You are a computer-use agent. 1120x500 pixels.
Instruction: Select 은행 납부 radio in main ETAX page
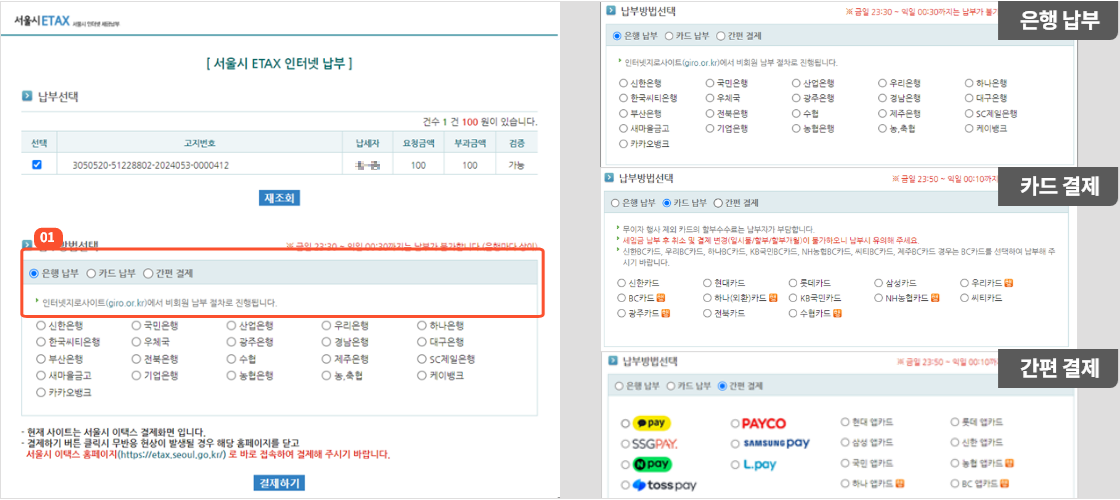pos(34,273)
